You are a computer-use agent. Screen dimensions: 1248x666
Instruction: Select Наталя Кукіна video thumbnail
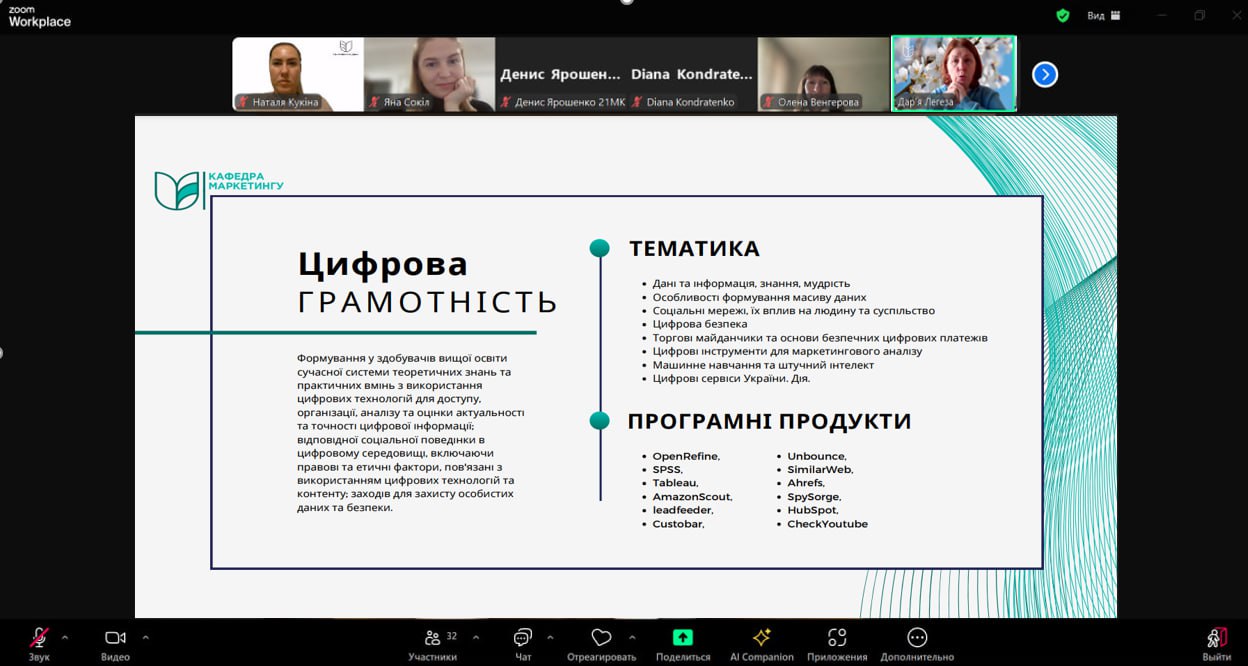tap(298, 74)
